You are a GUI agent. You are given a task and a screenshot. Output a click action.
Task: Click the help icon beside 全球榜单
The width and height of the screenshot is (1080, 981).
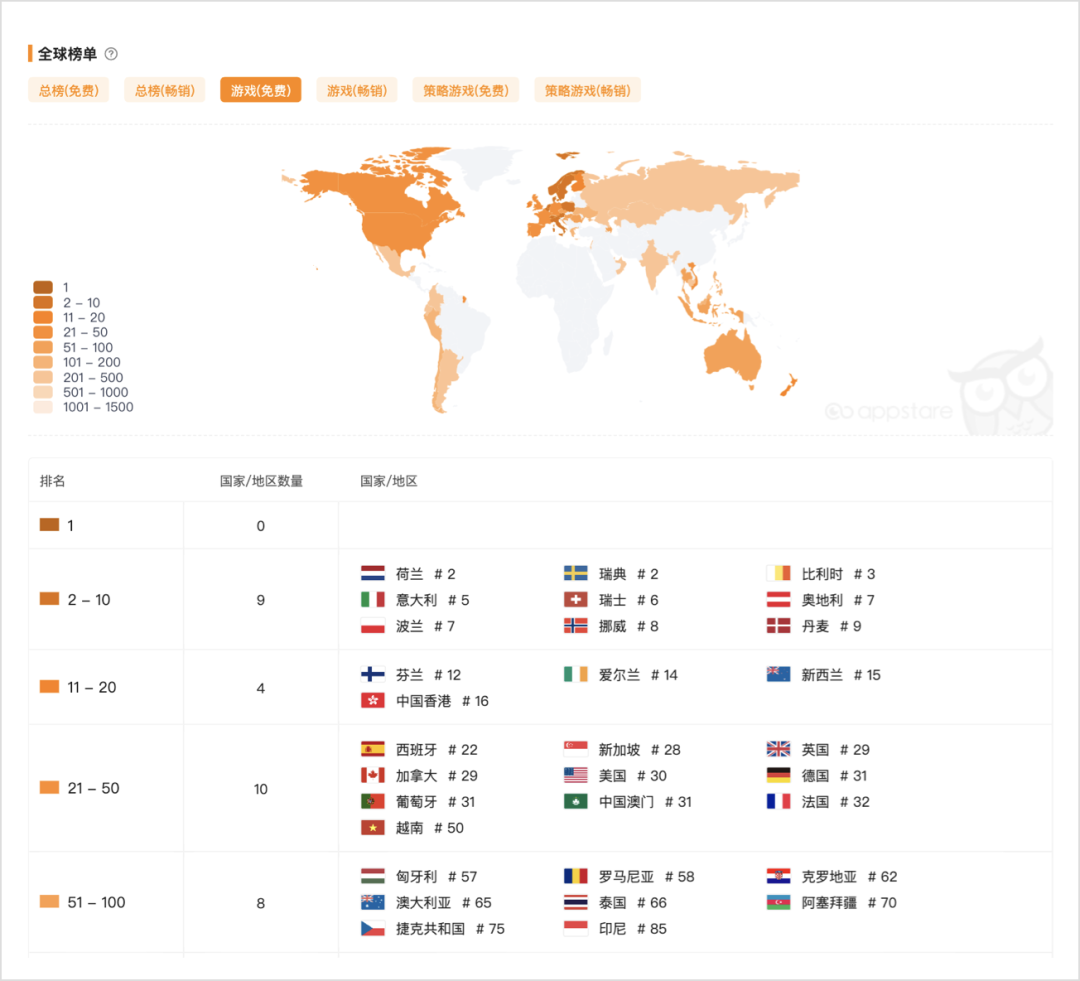(x=111, y=54)
